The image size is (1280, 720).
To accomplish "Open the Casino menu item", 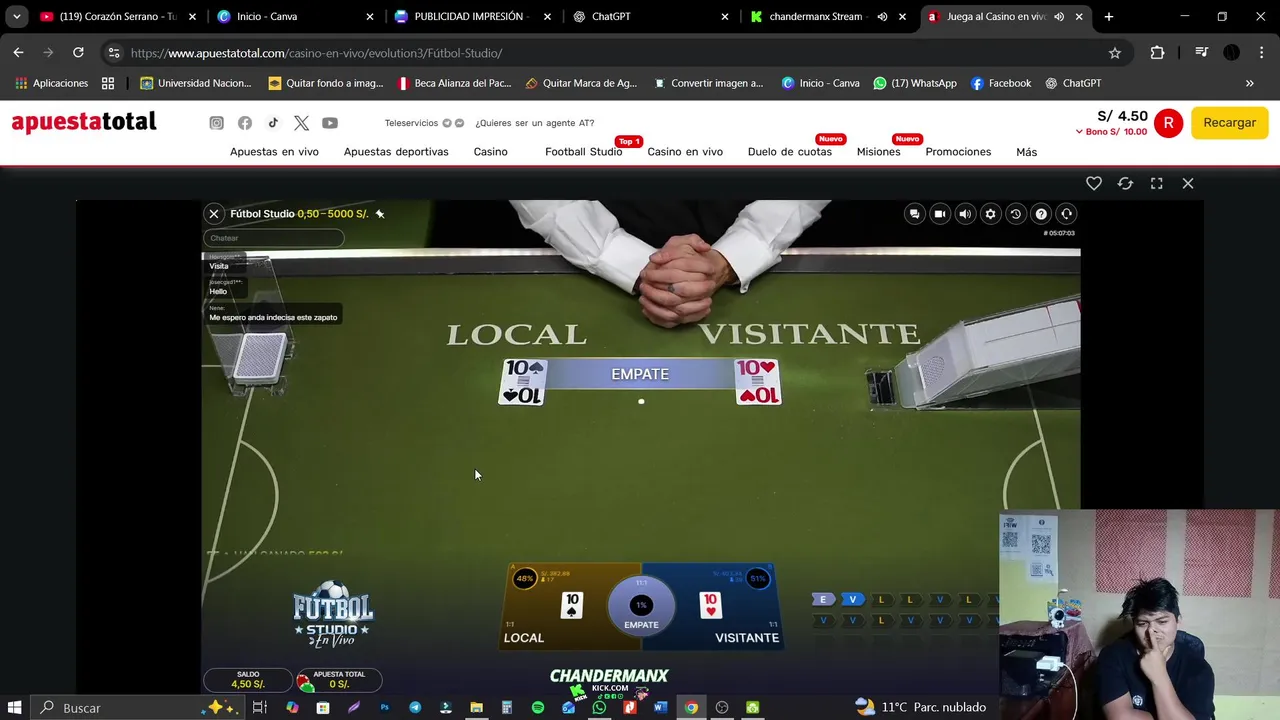I will click(490, 152).
